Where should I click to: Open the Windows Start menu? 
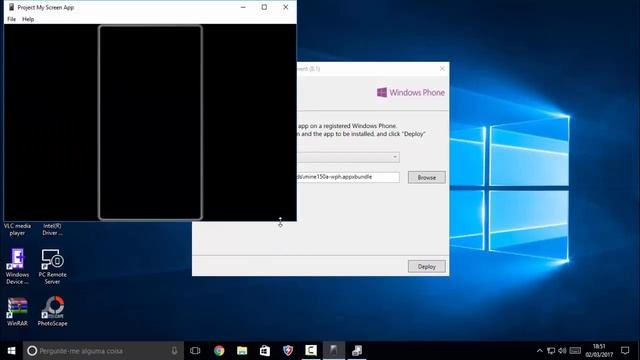click(11, 351)
